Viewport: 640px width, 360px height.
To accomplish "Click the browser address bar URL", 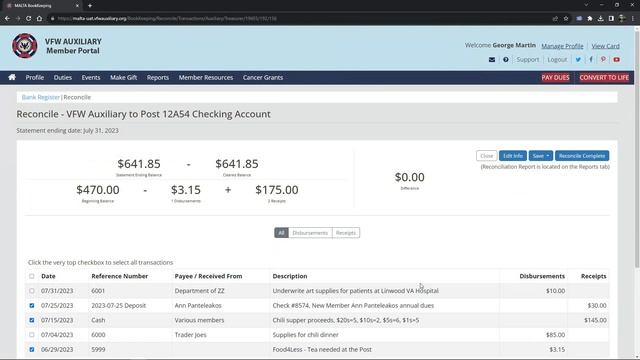I will tap(167, 18).
